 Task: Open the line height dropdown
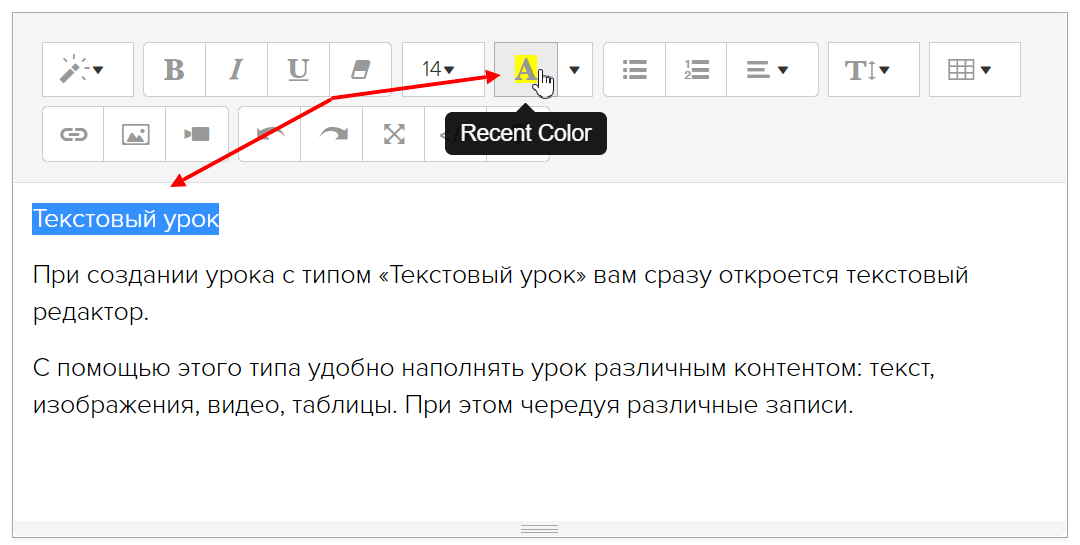[x=867, y=70]
